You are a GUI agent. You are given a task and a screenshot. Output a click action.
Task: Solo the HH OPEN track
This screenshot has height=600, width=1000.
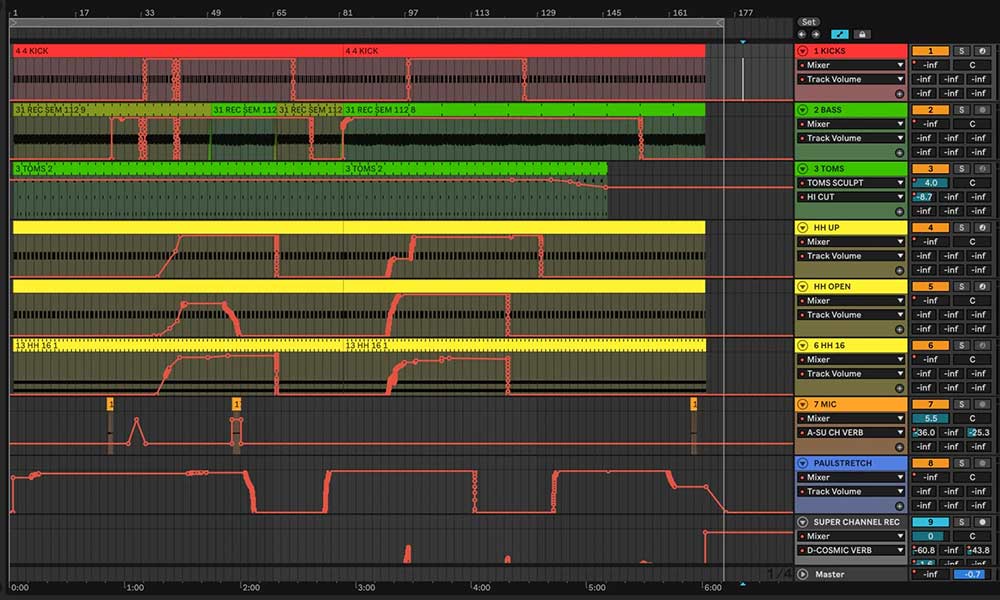tap(962, 286)
